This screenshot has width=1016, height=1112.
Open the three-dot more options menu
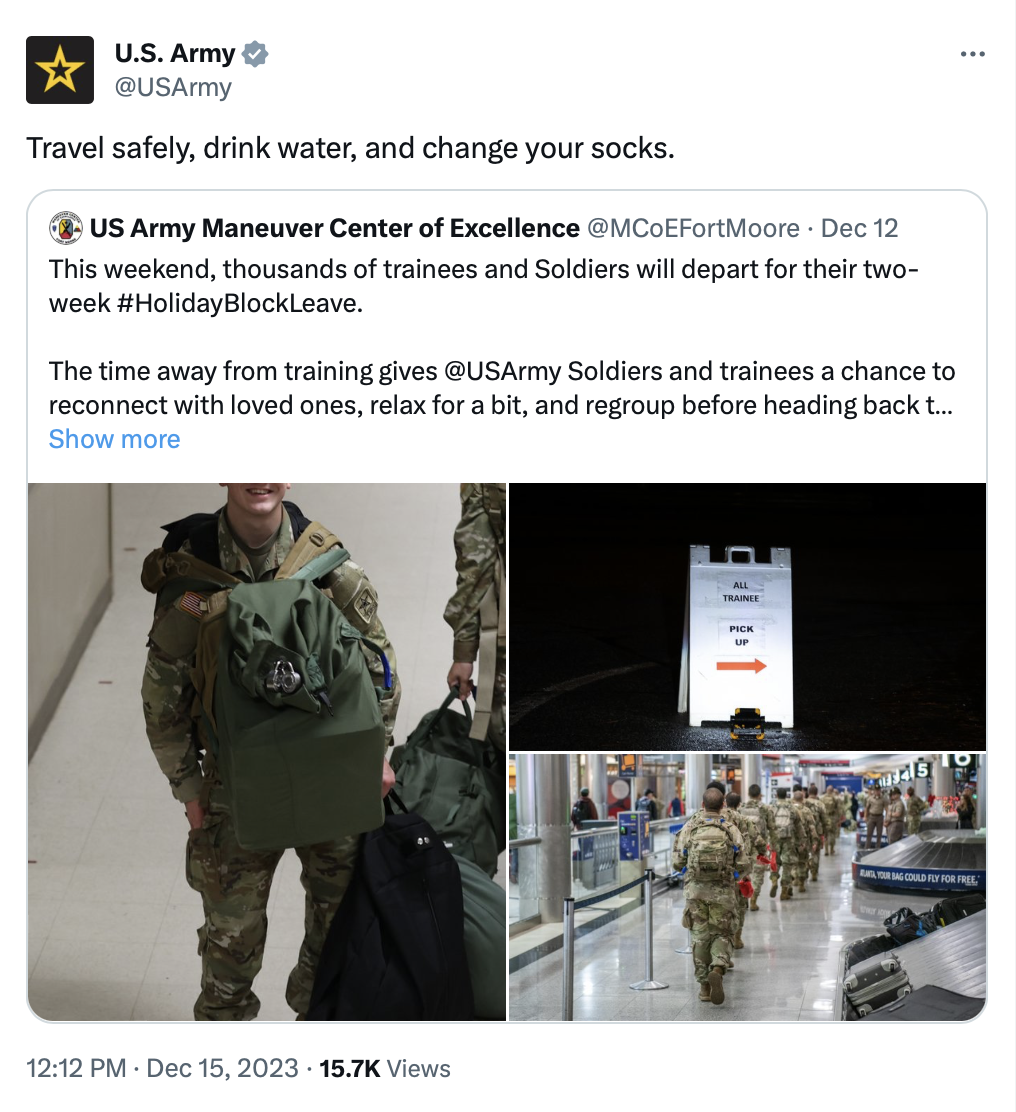click(x=972, y=54)
